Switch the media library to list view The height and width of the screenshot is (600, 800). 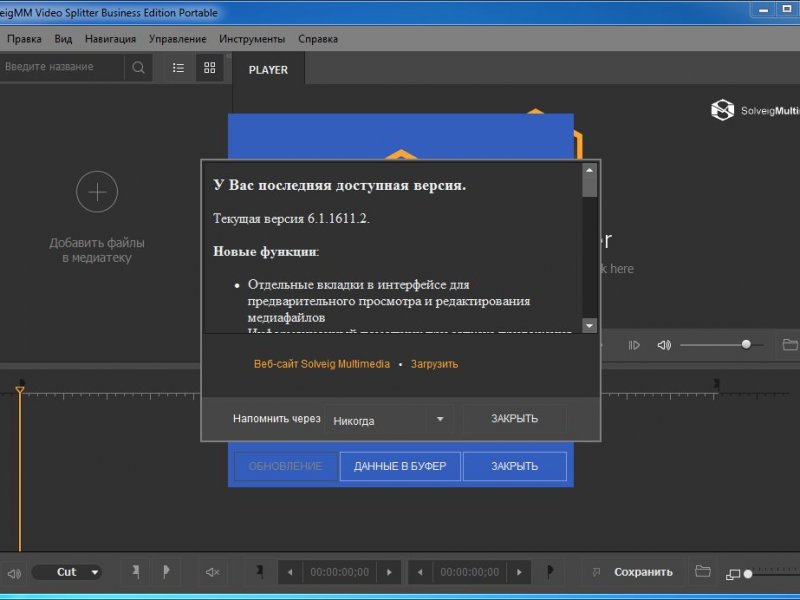pyautogui.click(x=178, y=67)
